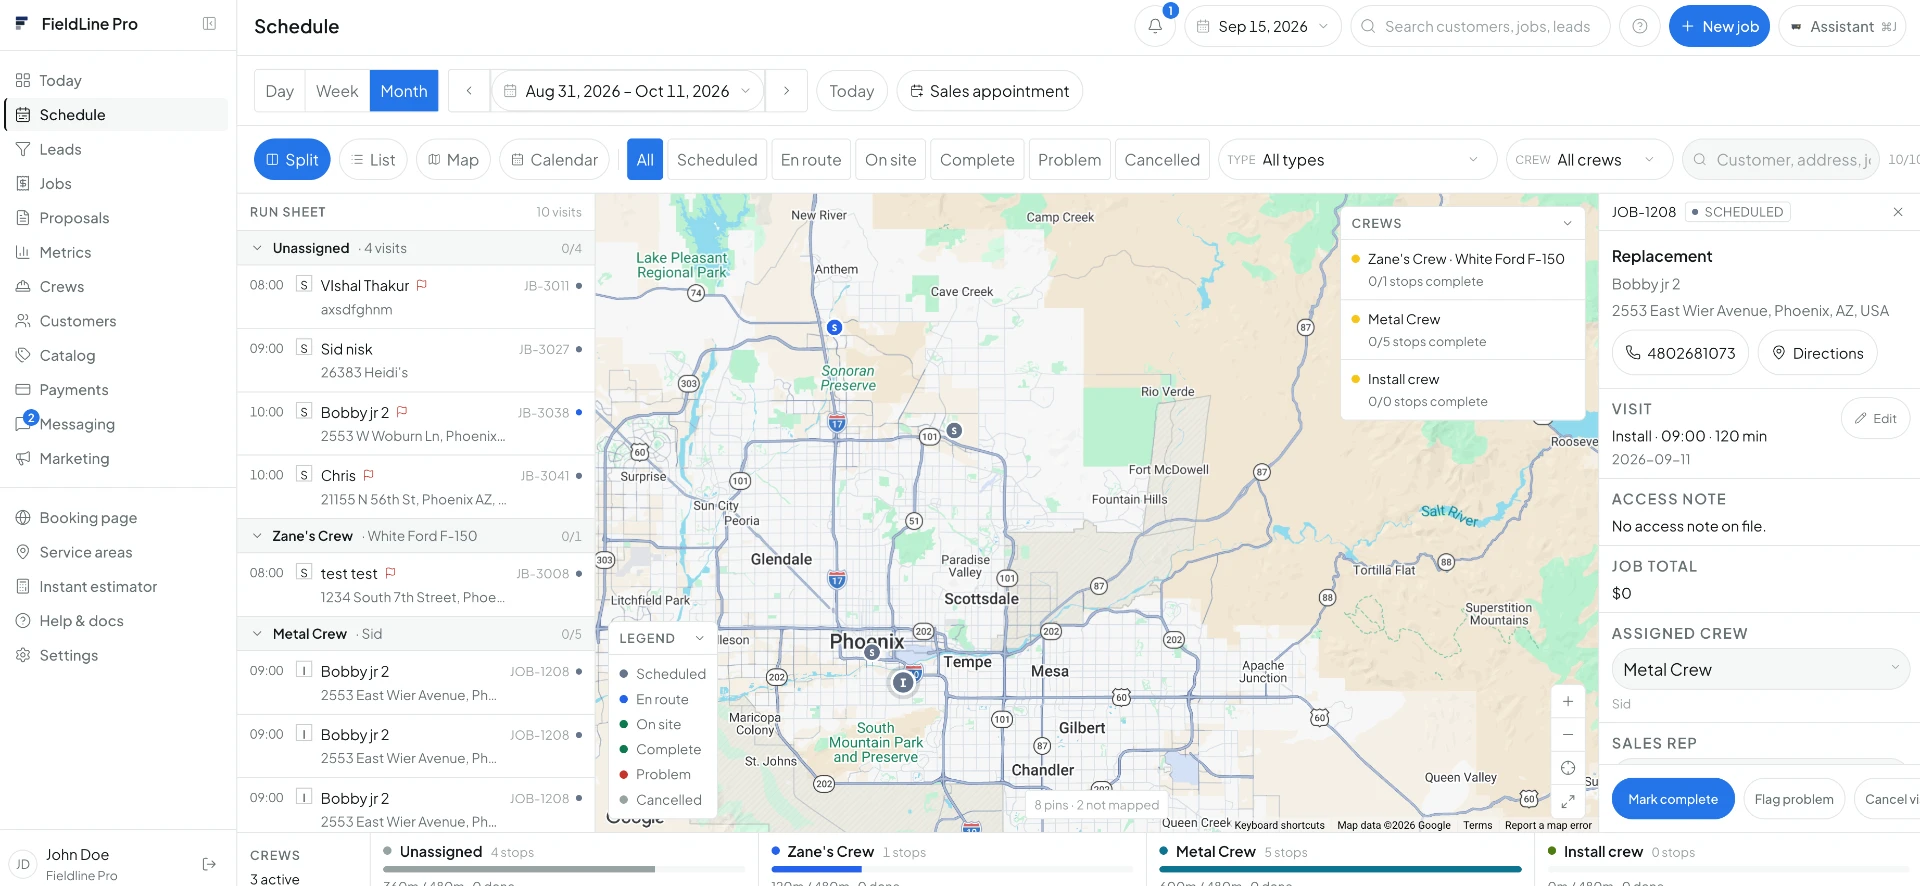Open Settings in the sidebar
Image resolution: width=1920 pixels, height=886 pixels.
pyautogui.click(x=116, y=655)
